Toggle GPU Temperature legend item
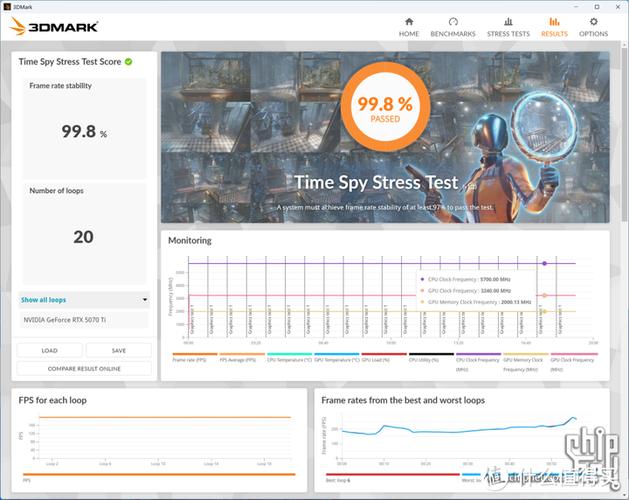This screenshot has width=629, height=500. coord(337,357)
